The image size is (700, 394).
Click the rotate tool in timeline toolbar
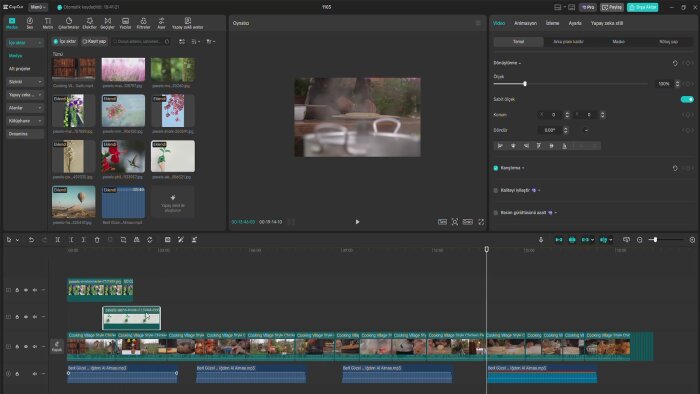(150, 240)
